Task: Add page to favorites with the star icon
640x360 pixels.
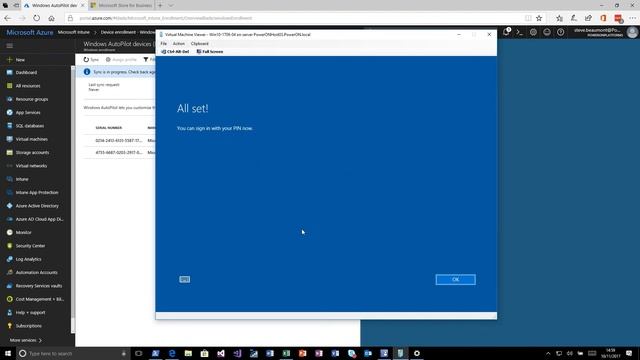Action: click(x=539, y=18)
